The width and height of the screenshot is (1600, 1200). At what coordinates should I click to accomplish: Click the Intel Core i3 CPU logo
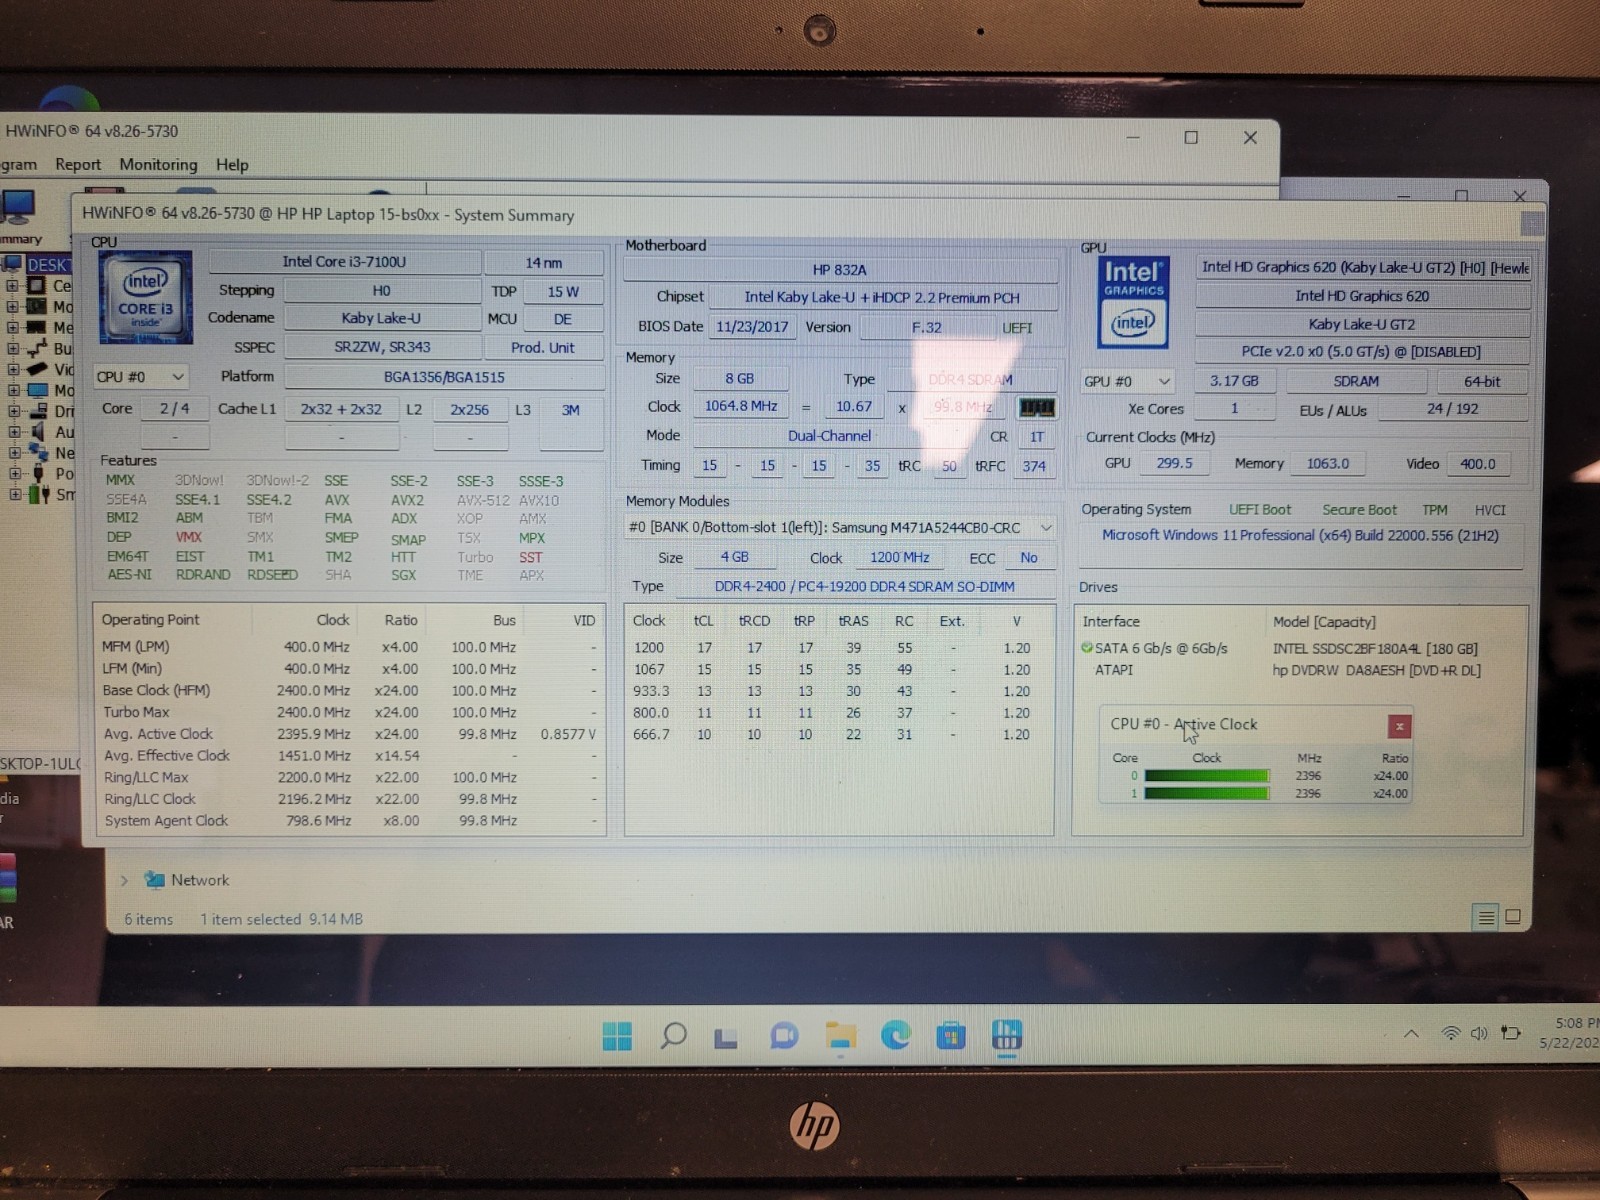click(146, 297)
